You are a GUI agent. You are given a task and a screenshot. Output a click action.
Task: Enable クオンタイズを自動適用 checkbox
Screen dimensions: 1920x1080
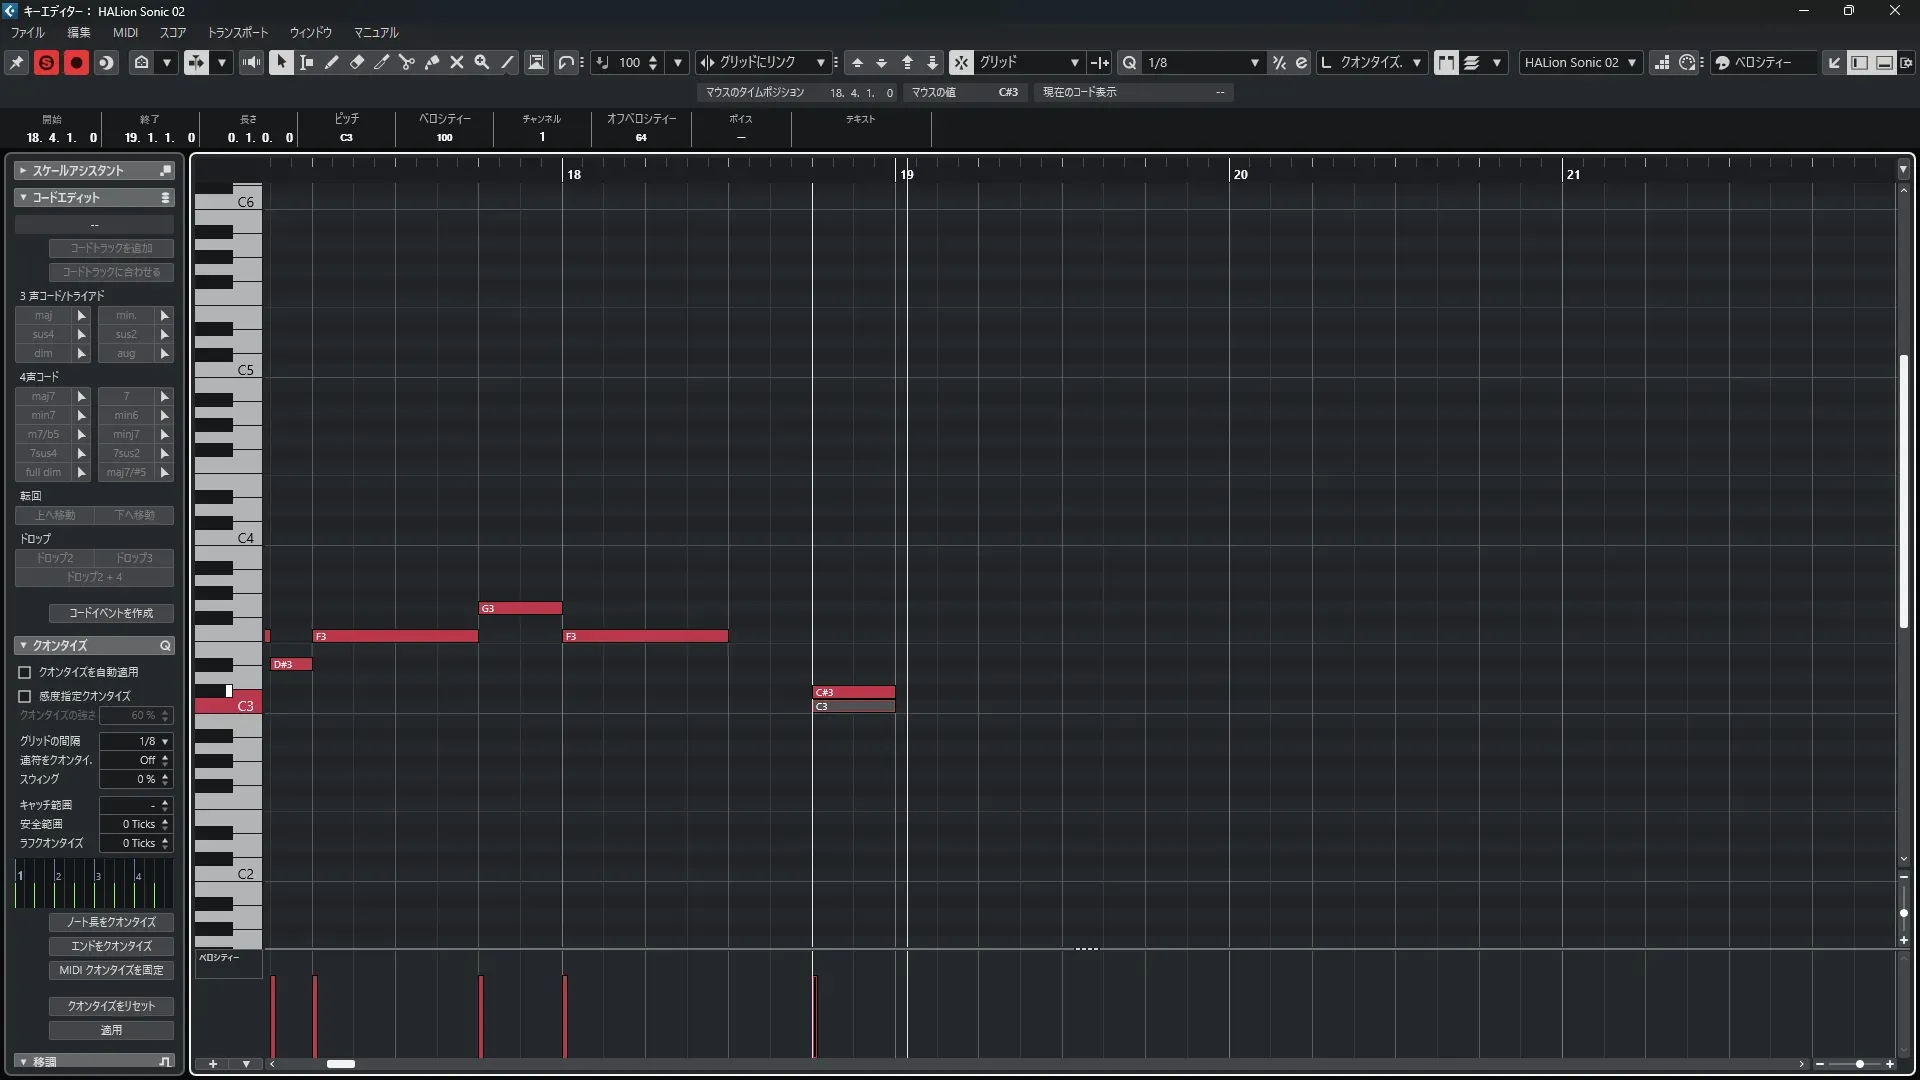click(25, 672)
